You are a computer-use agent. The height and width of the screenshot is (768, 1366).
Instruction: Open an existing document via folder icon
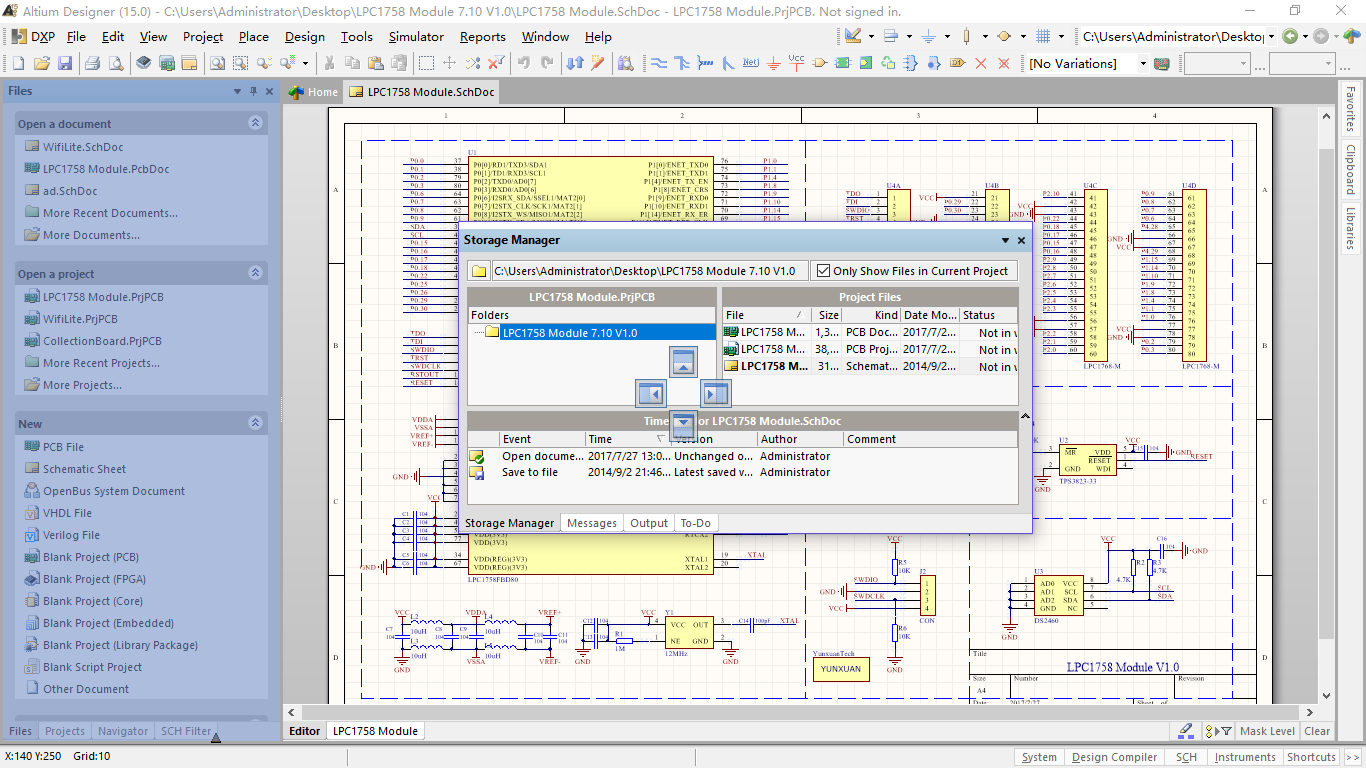41,63
